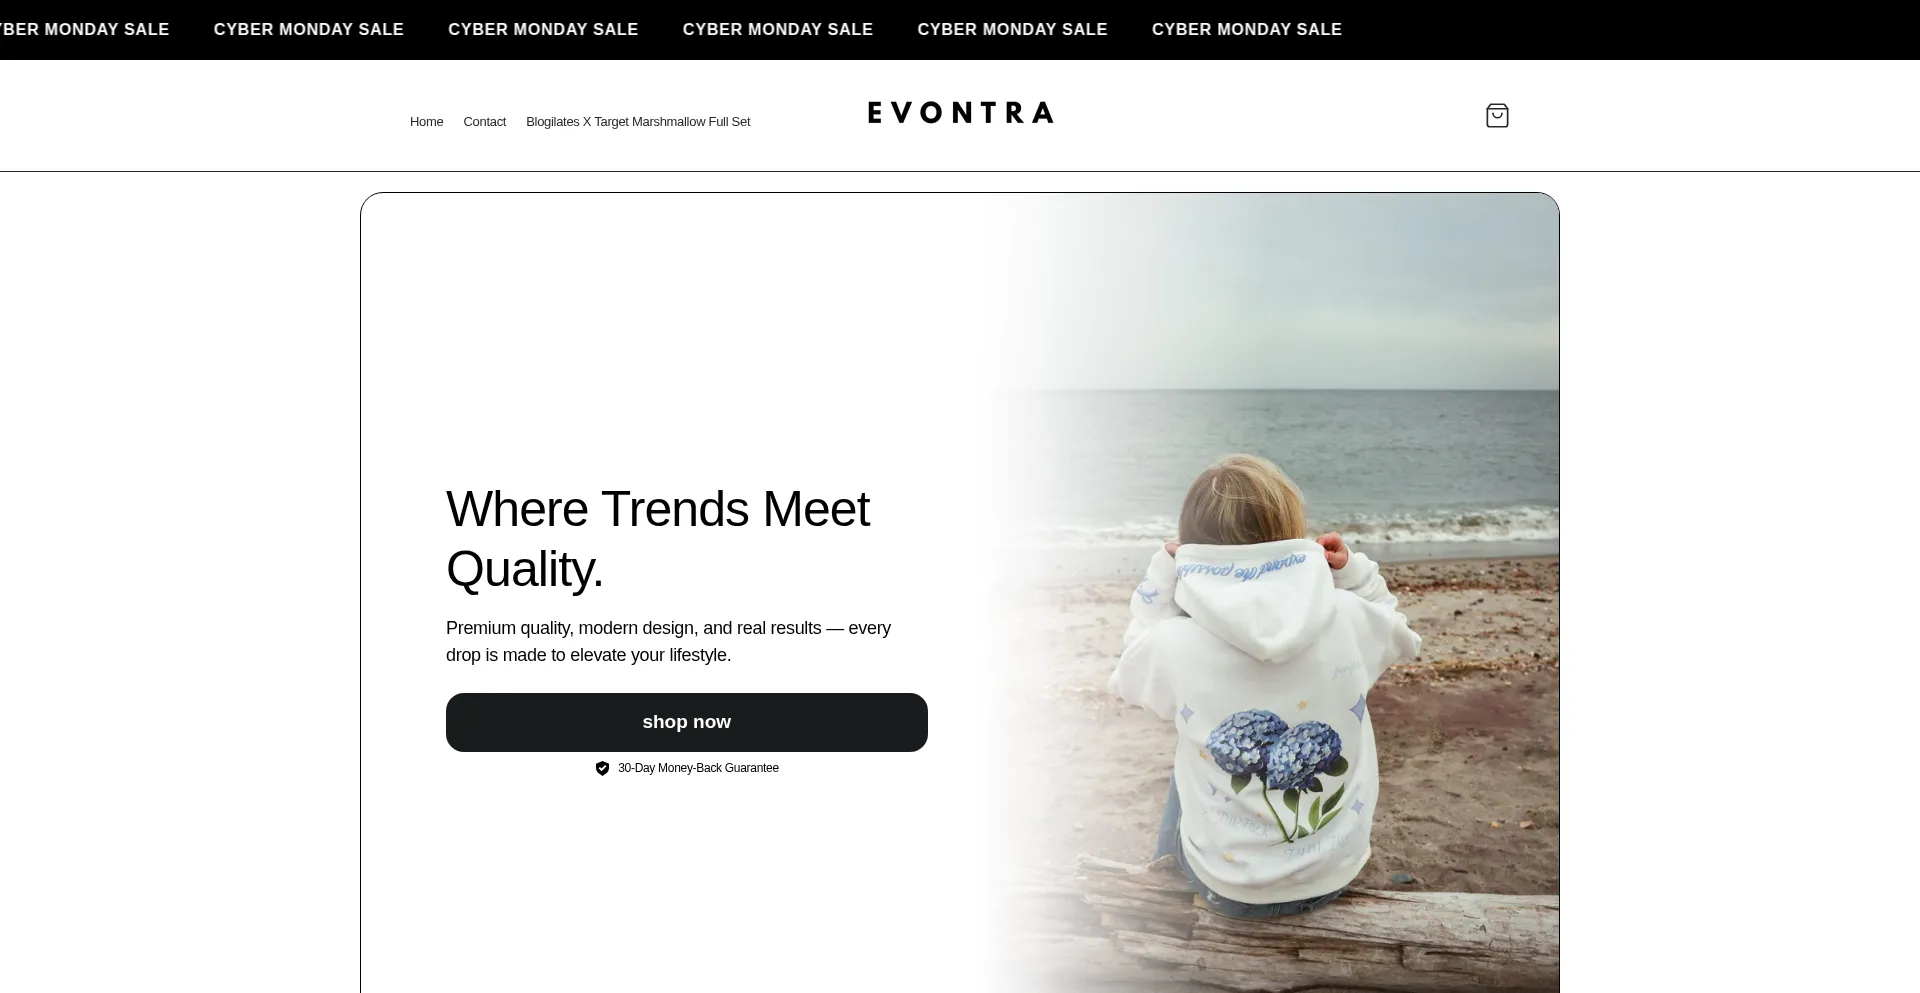Click the rightmost CYBER MONDAY SALE banner text
The height and width of the screenshot is (993, 1920).
1247,29
